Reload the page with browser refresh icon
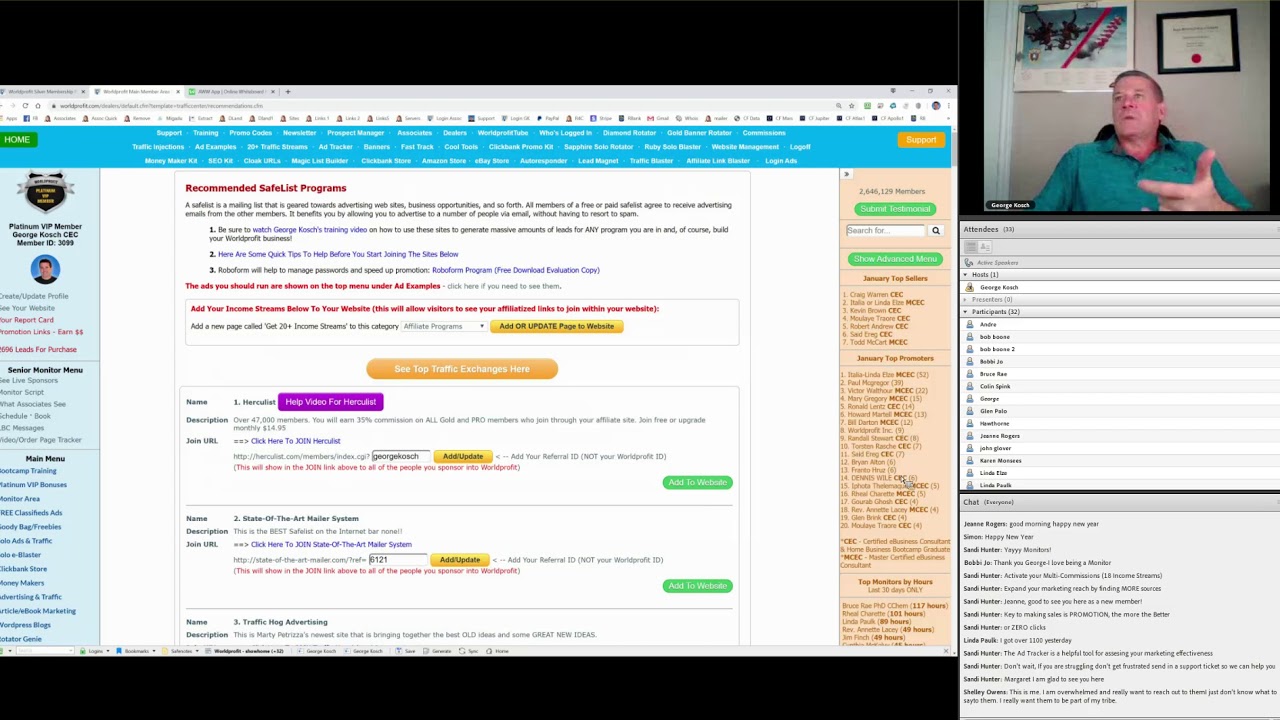Screen dimensions: 1280x720 (26, 106)
